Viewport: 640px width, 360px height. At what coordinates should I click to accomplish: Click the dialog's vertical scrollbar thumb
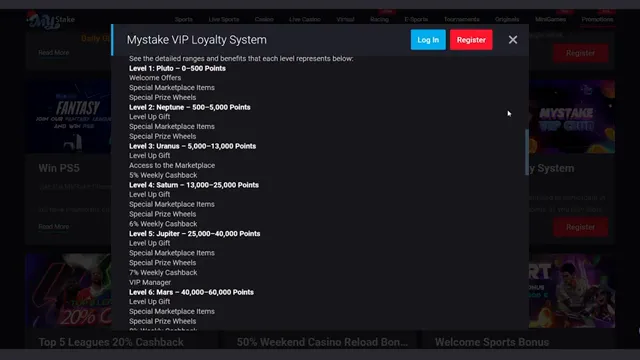pyautogui.click(x=527, y=152)
